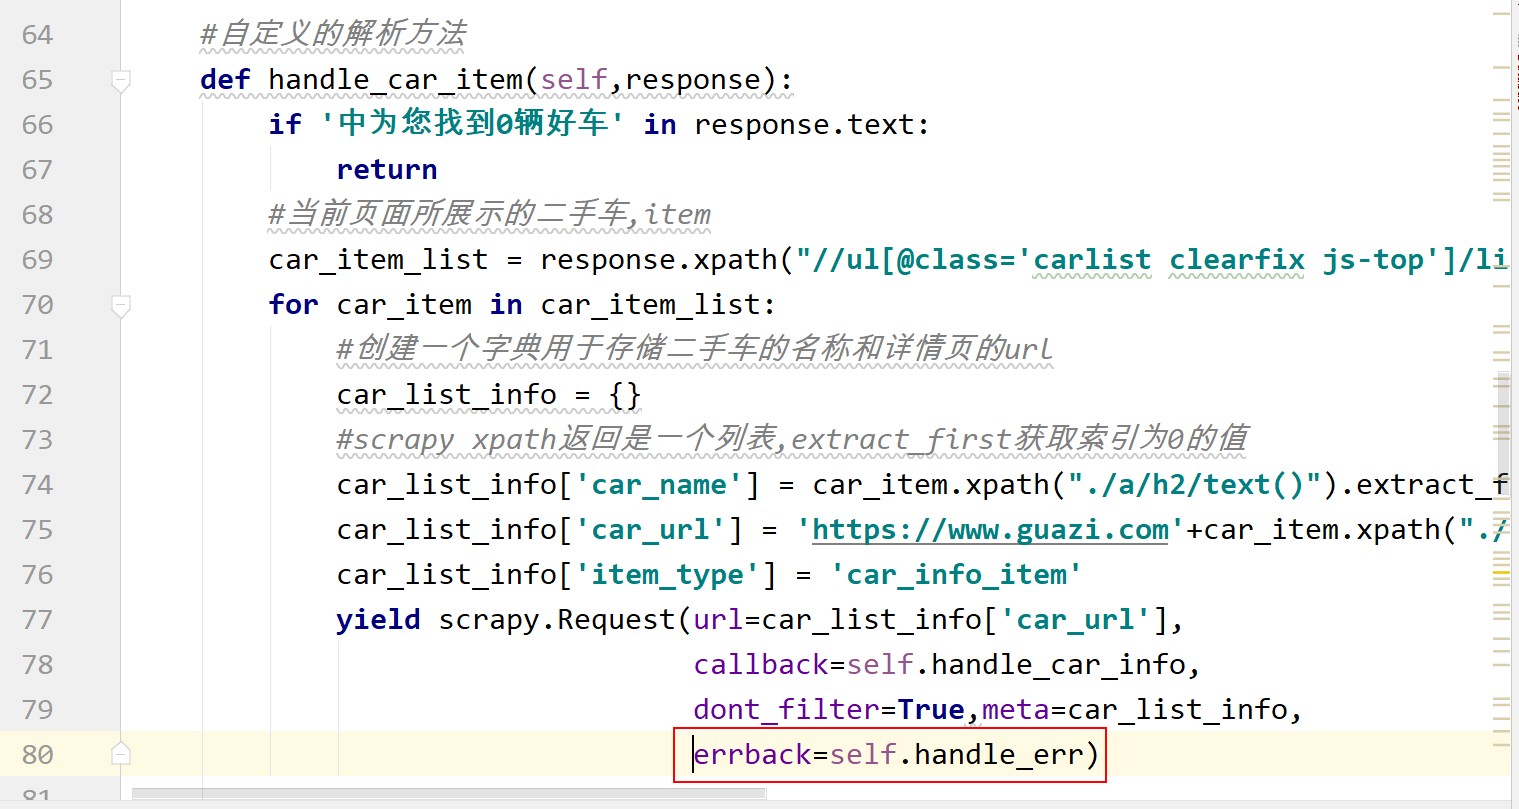This screenshot has width=1519, height=809.
Task: Click comment mentioning extract_first on line 73
Action: click(x=792, y=439)
